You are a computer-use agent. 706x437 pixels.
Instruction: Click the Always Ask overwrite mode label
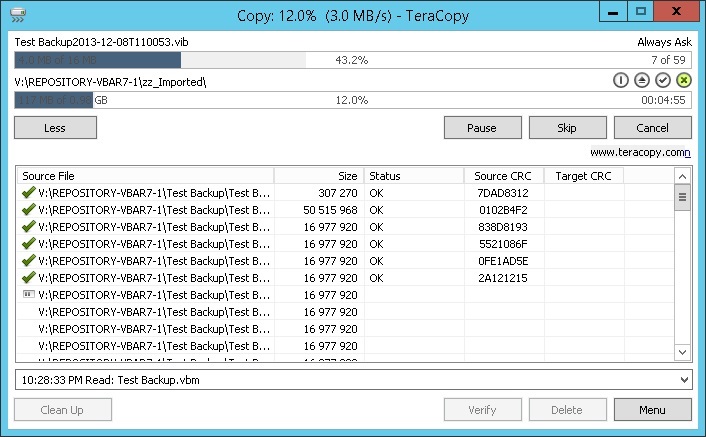664,42
